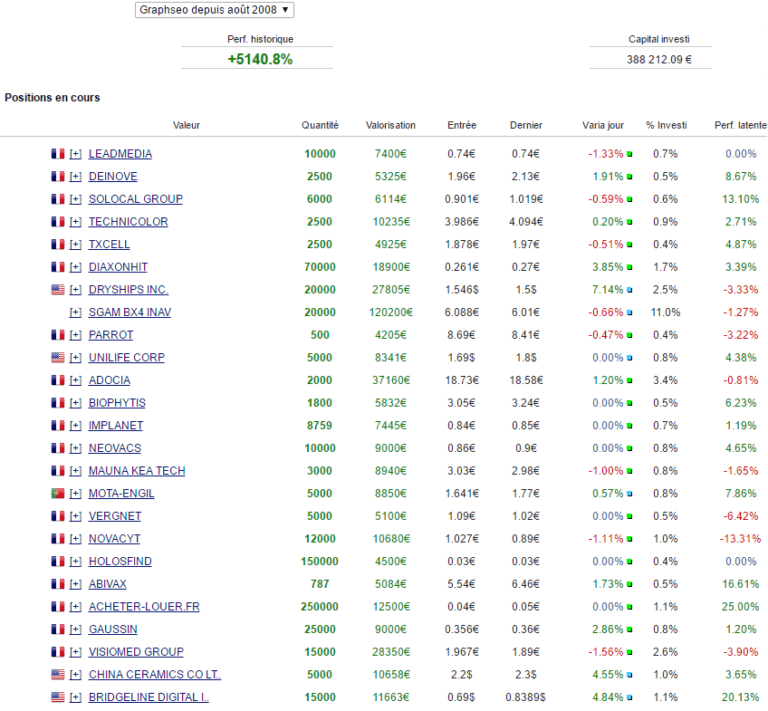Click the Portuguese flag icon beside MOTA-ENGIL

click(x=58, y=494)
